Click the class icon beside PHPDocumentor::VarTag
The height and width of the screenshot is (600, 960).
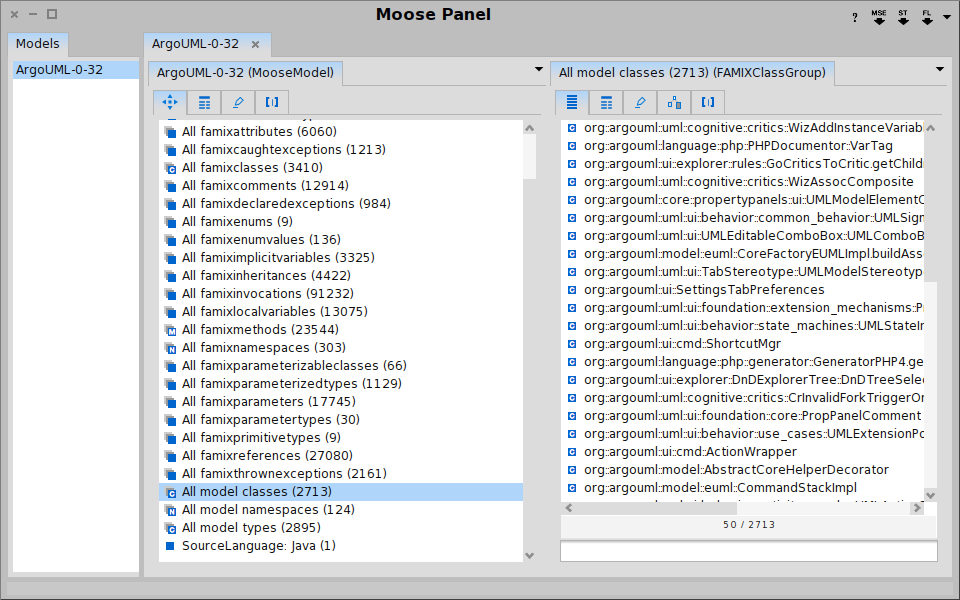tap(572, 146)
